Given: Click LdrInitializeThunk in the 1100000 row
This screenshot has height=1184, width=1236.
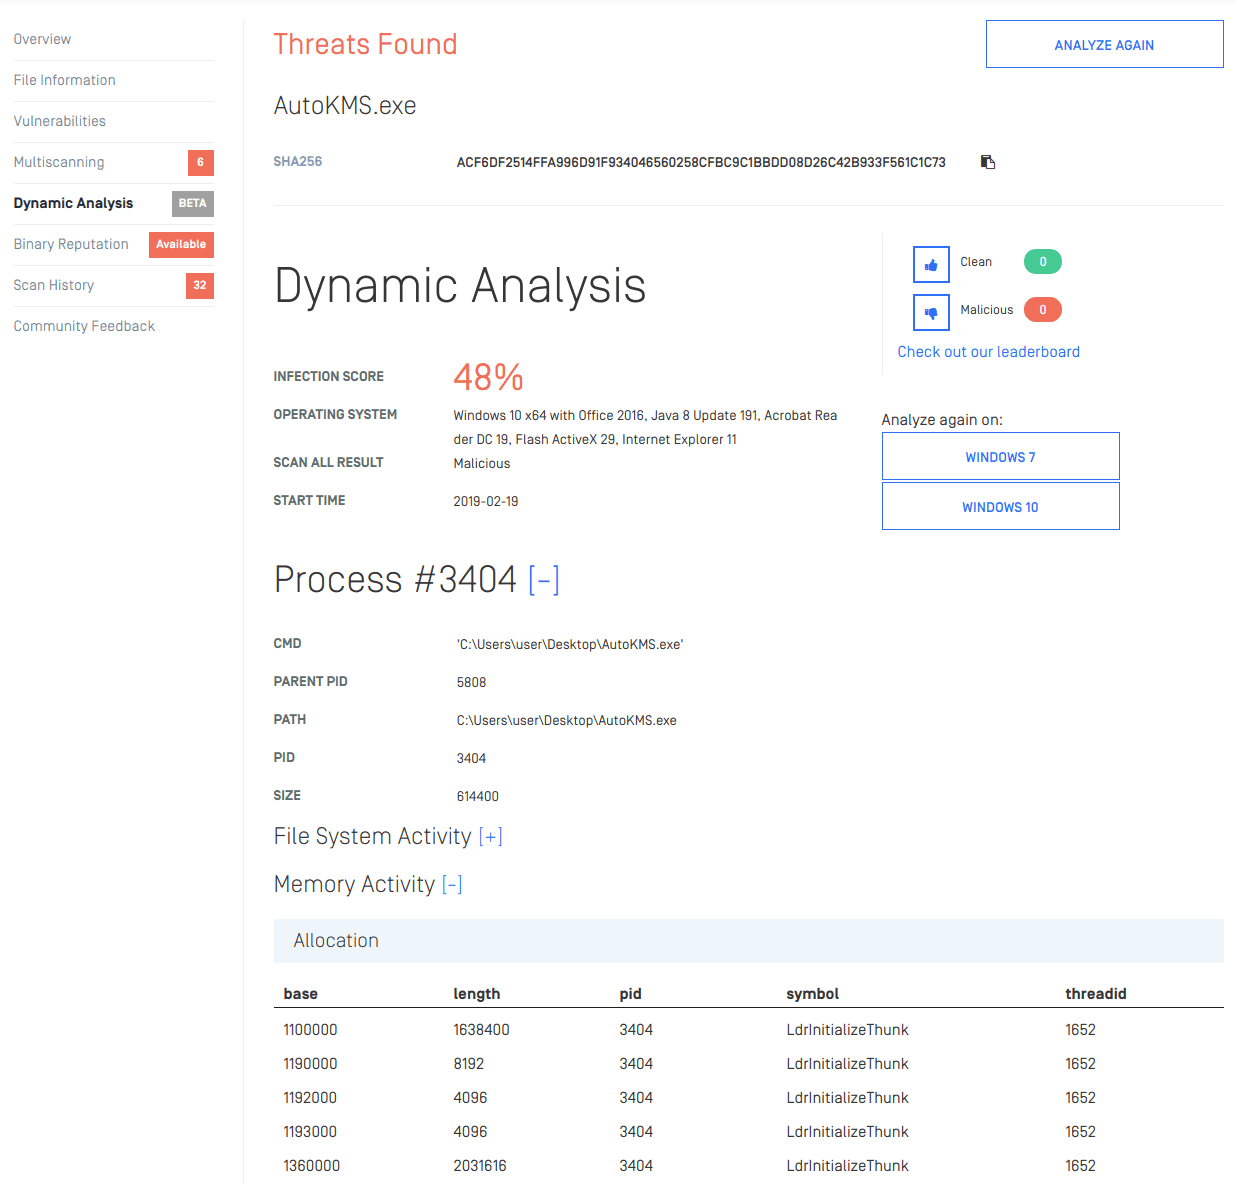Looking at the screenshot, I should click(x=847, y=1030).
